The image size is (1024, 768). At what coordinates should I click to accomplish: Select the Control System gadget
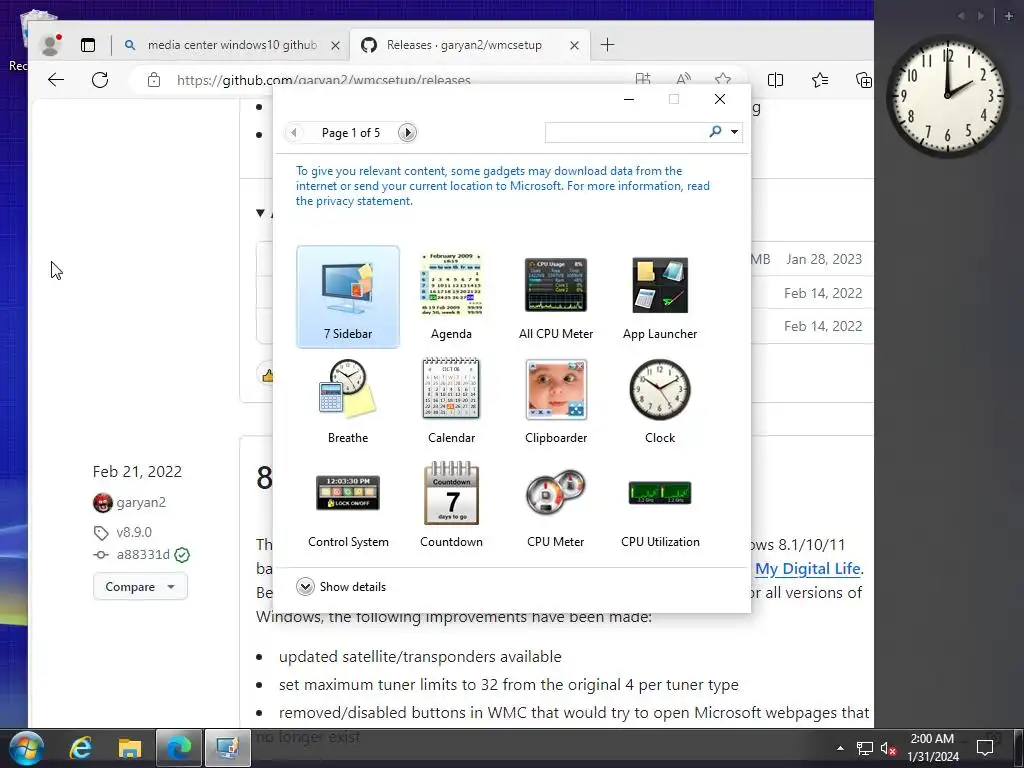[x=348, y=505]
